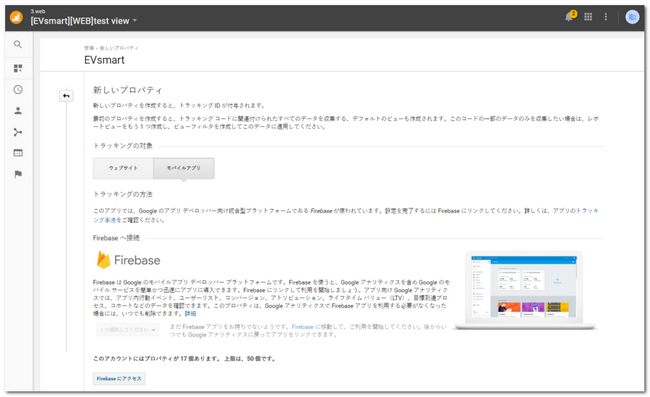Click the トラッキングの方法 section label
Image resolution: width=650 pixels, height=397 pixels.
point(123,194)
